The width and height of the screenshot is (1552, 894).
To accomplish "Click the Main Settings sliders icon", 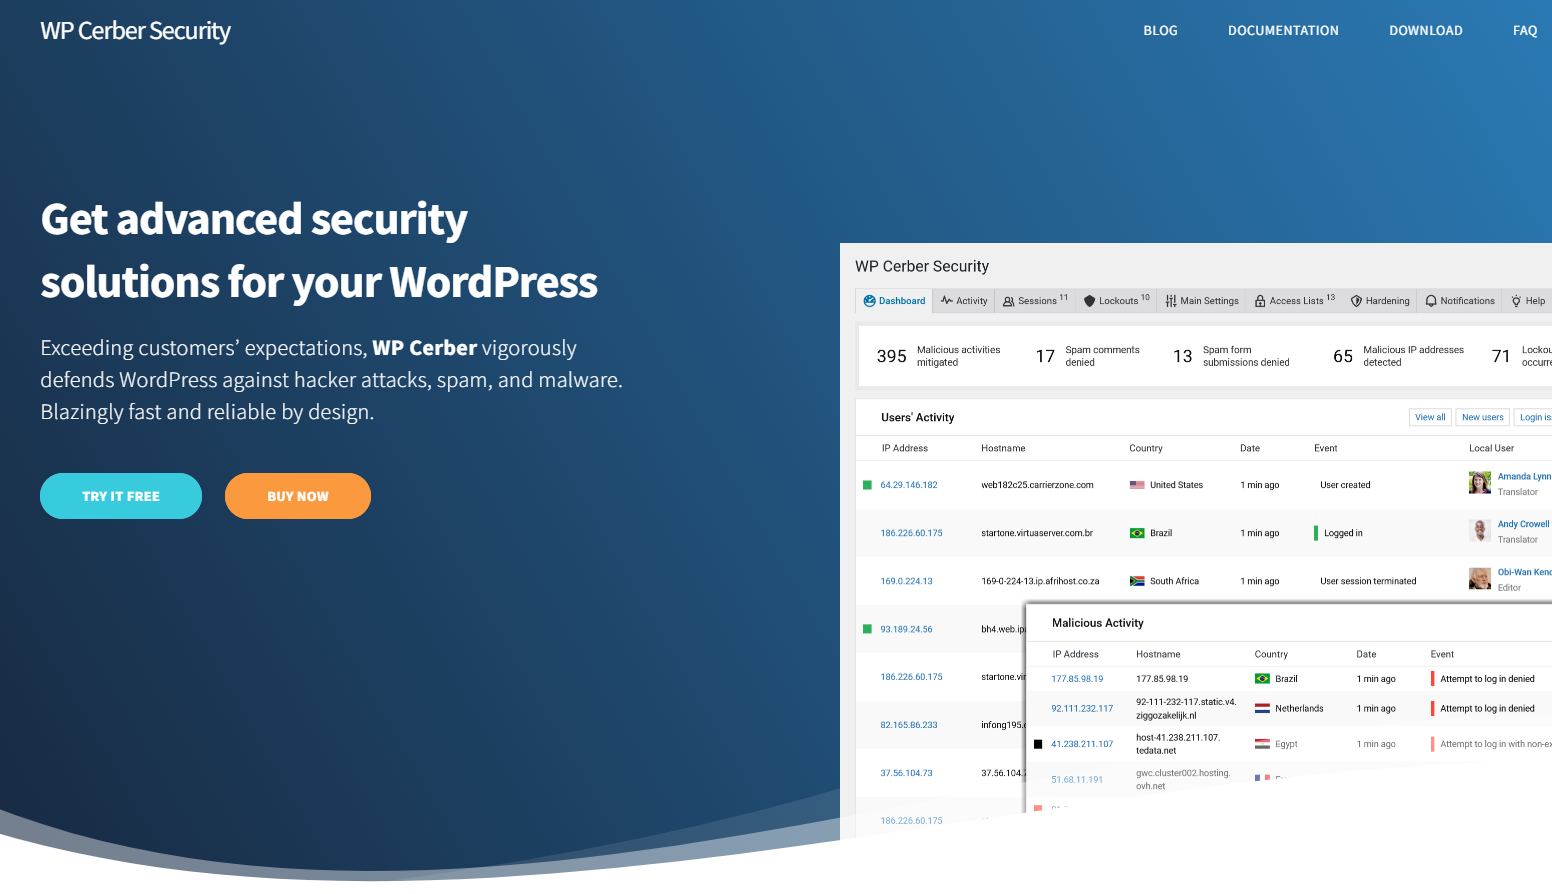I will [x=1171, y=301].
